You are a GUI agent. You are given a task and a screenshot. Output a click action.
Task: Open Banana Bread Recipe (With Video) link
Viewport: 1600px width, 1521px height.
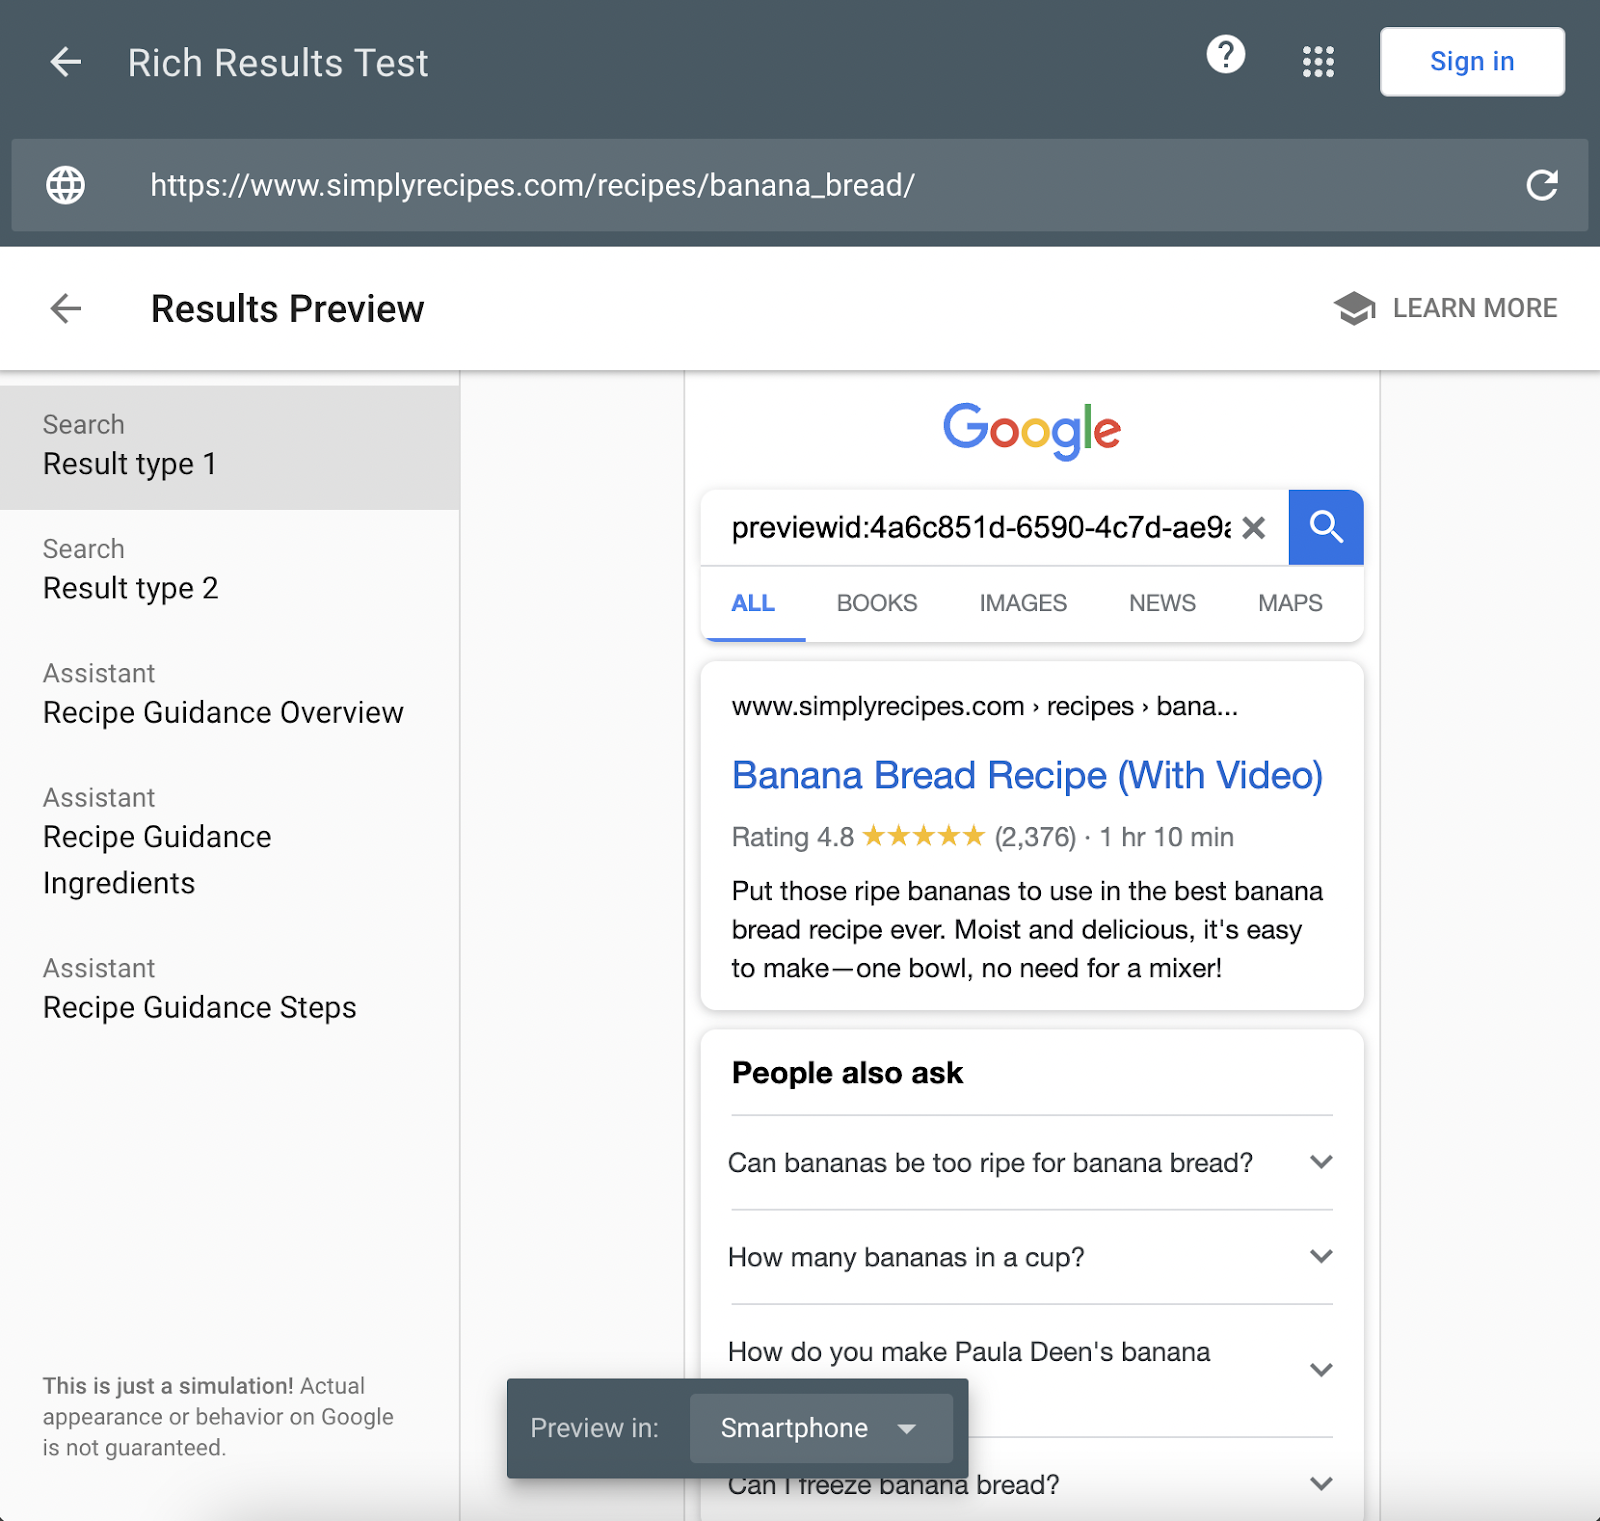point(1027,775)
